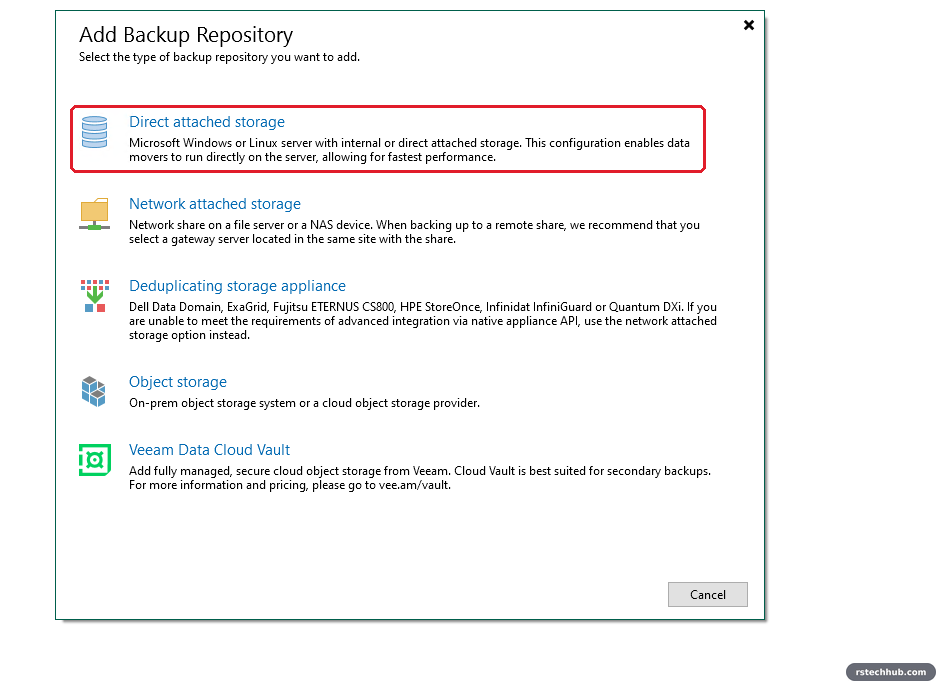Click the Direct attached storage database icon
Screen dimensions: 946x691
94,132
